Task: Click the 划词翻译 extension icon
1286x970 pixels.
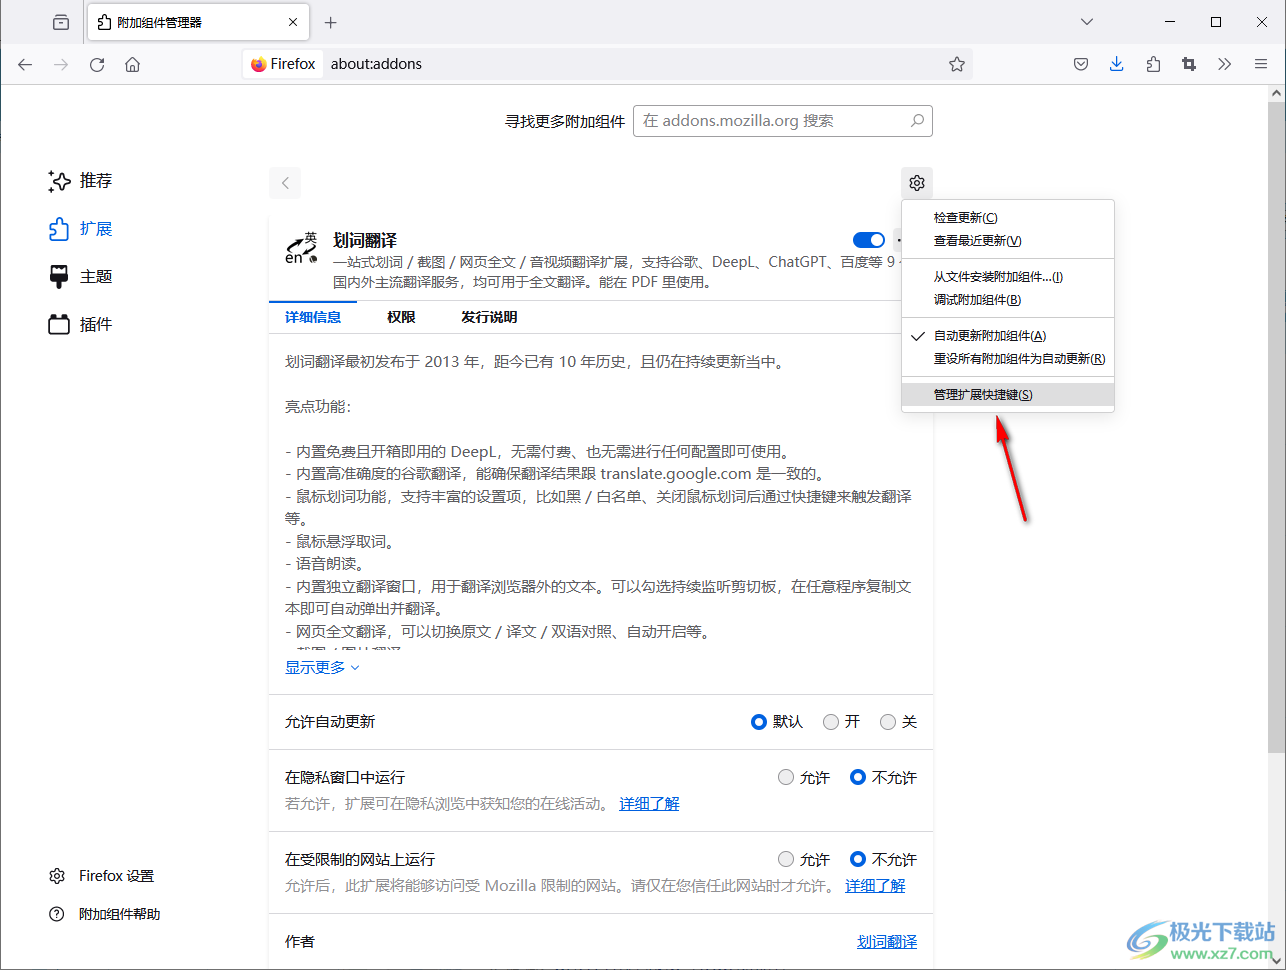Action: 301,248
